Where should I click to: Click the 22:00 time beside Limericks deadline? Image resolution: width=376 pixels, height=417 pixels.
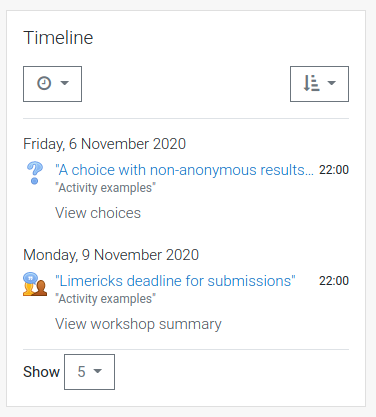pyautogui.click(x=334, y=281)
